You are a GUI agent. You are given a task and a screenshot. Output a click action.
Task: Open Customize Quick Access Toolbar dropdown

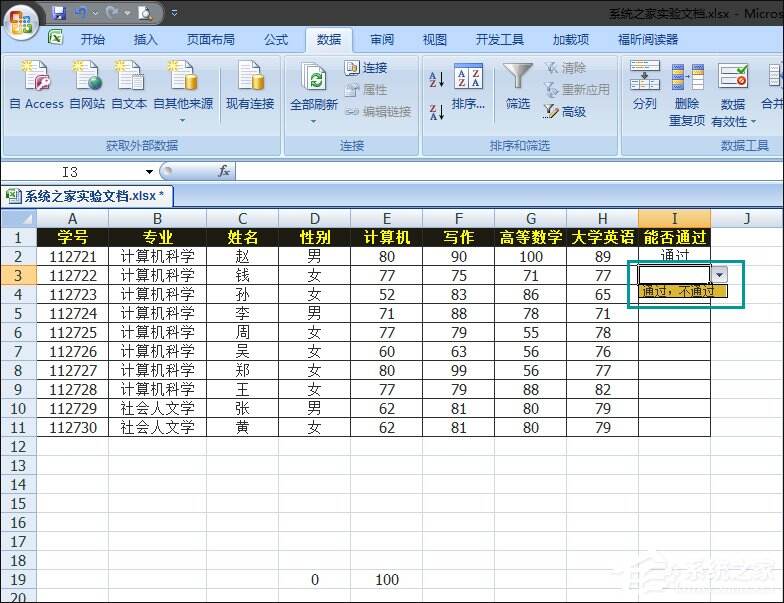174,13
